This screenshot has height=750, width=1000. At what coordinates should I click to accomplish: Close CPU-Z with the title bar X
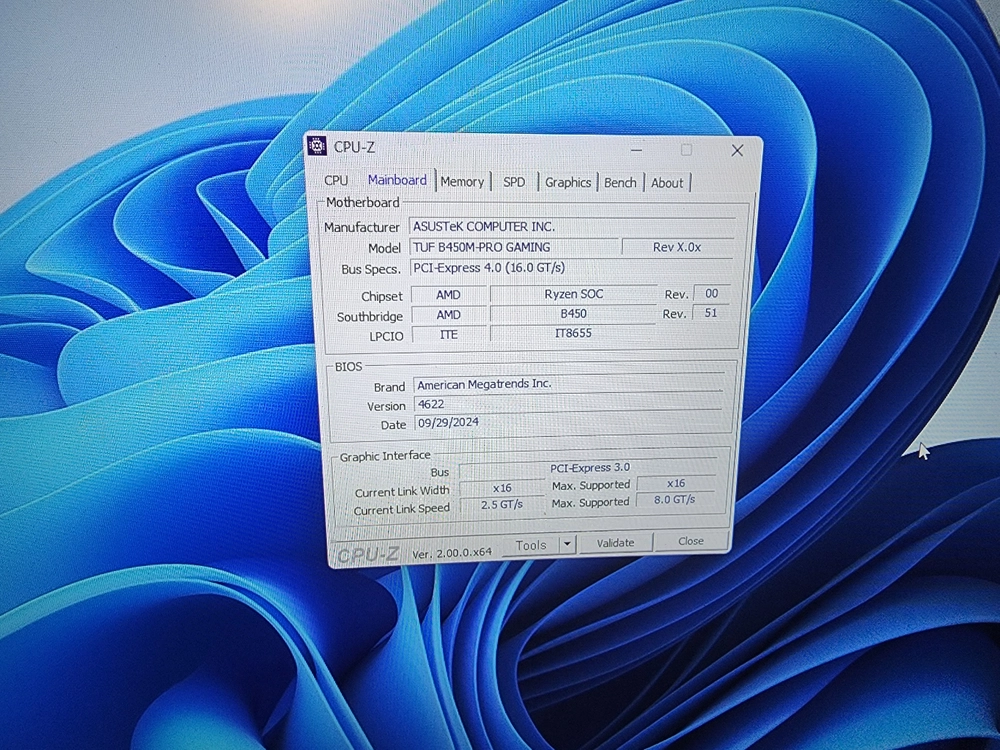[737, 151]
